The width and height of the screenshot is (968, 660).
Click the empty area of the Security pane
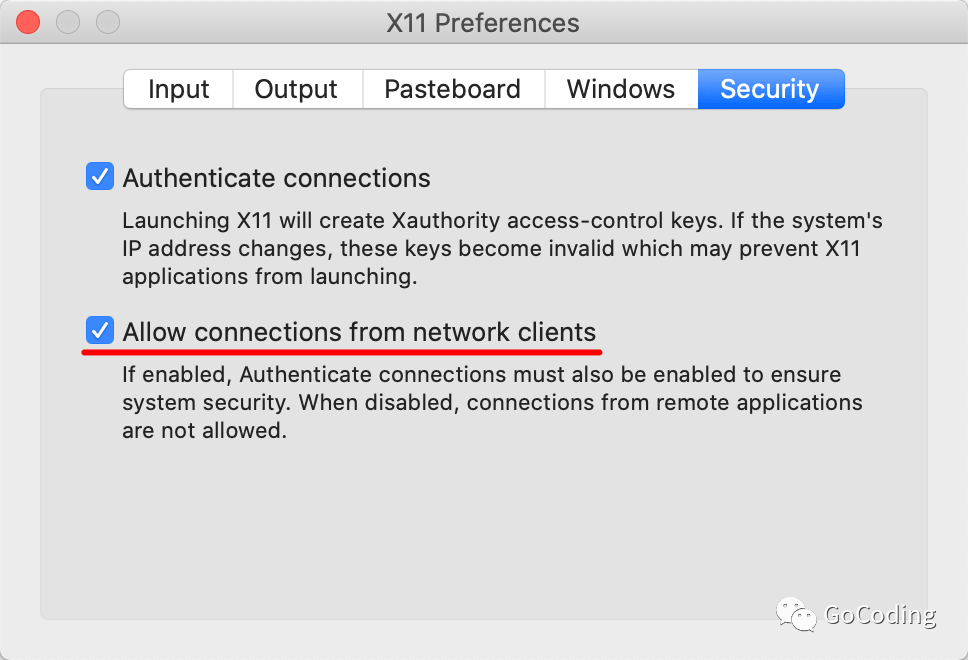482,531
